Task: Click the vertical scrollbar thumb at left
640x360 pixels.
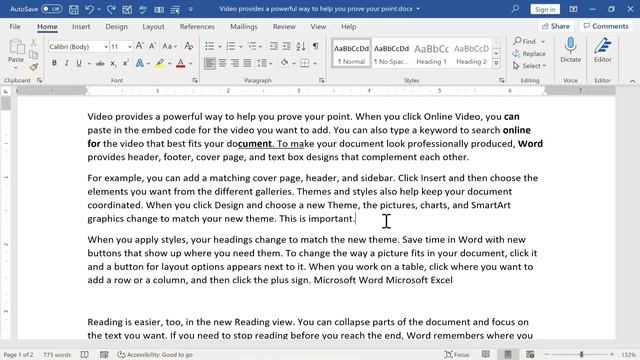Action: 6,104
